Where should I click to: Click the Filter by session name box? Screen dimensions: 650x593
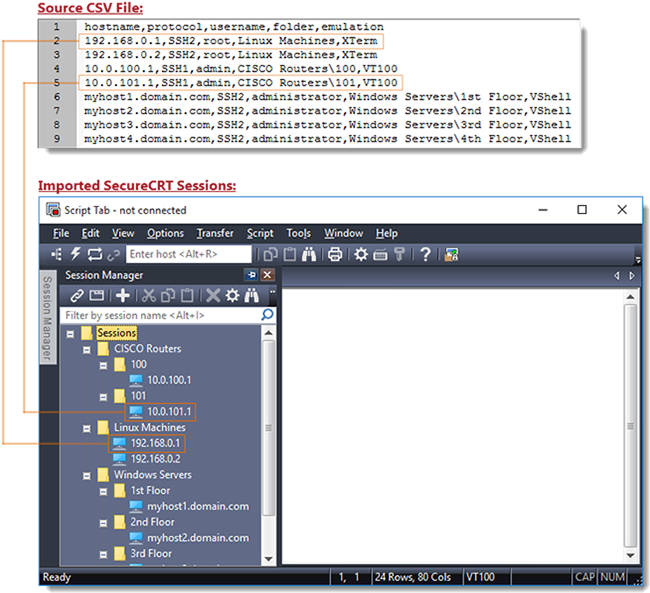160,315
